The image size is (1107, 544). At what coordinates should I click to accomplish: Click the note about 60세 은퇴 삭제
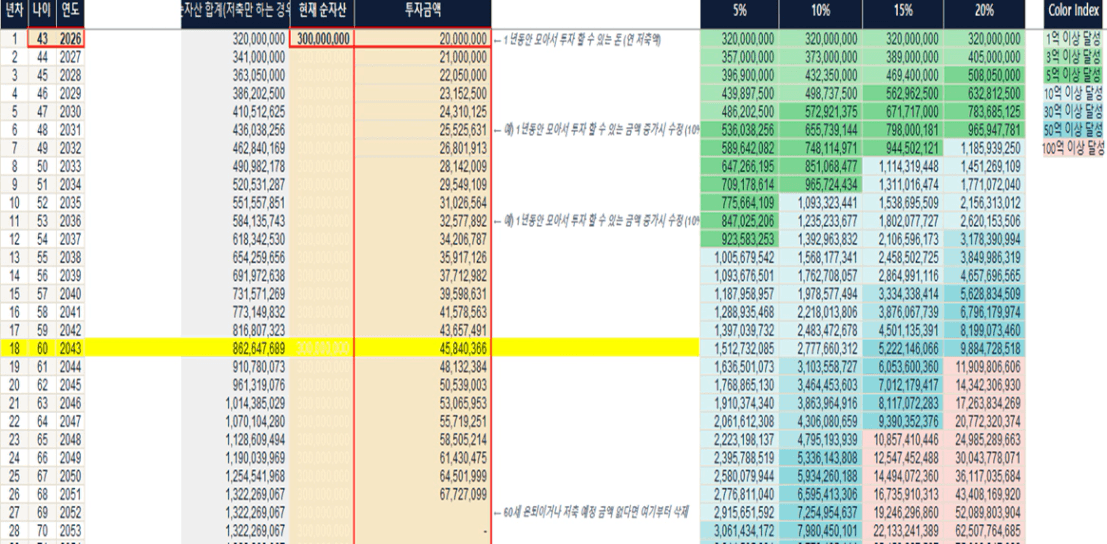(591, 511)
